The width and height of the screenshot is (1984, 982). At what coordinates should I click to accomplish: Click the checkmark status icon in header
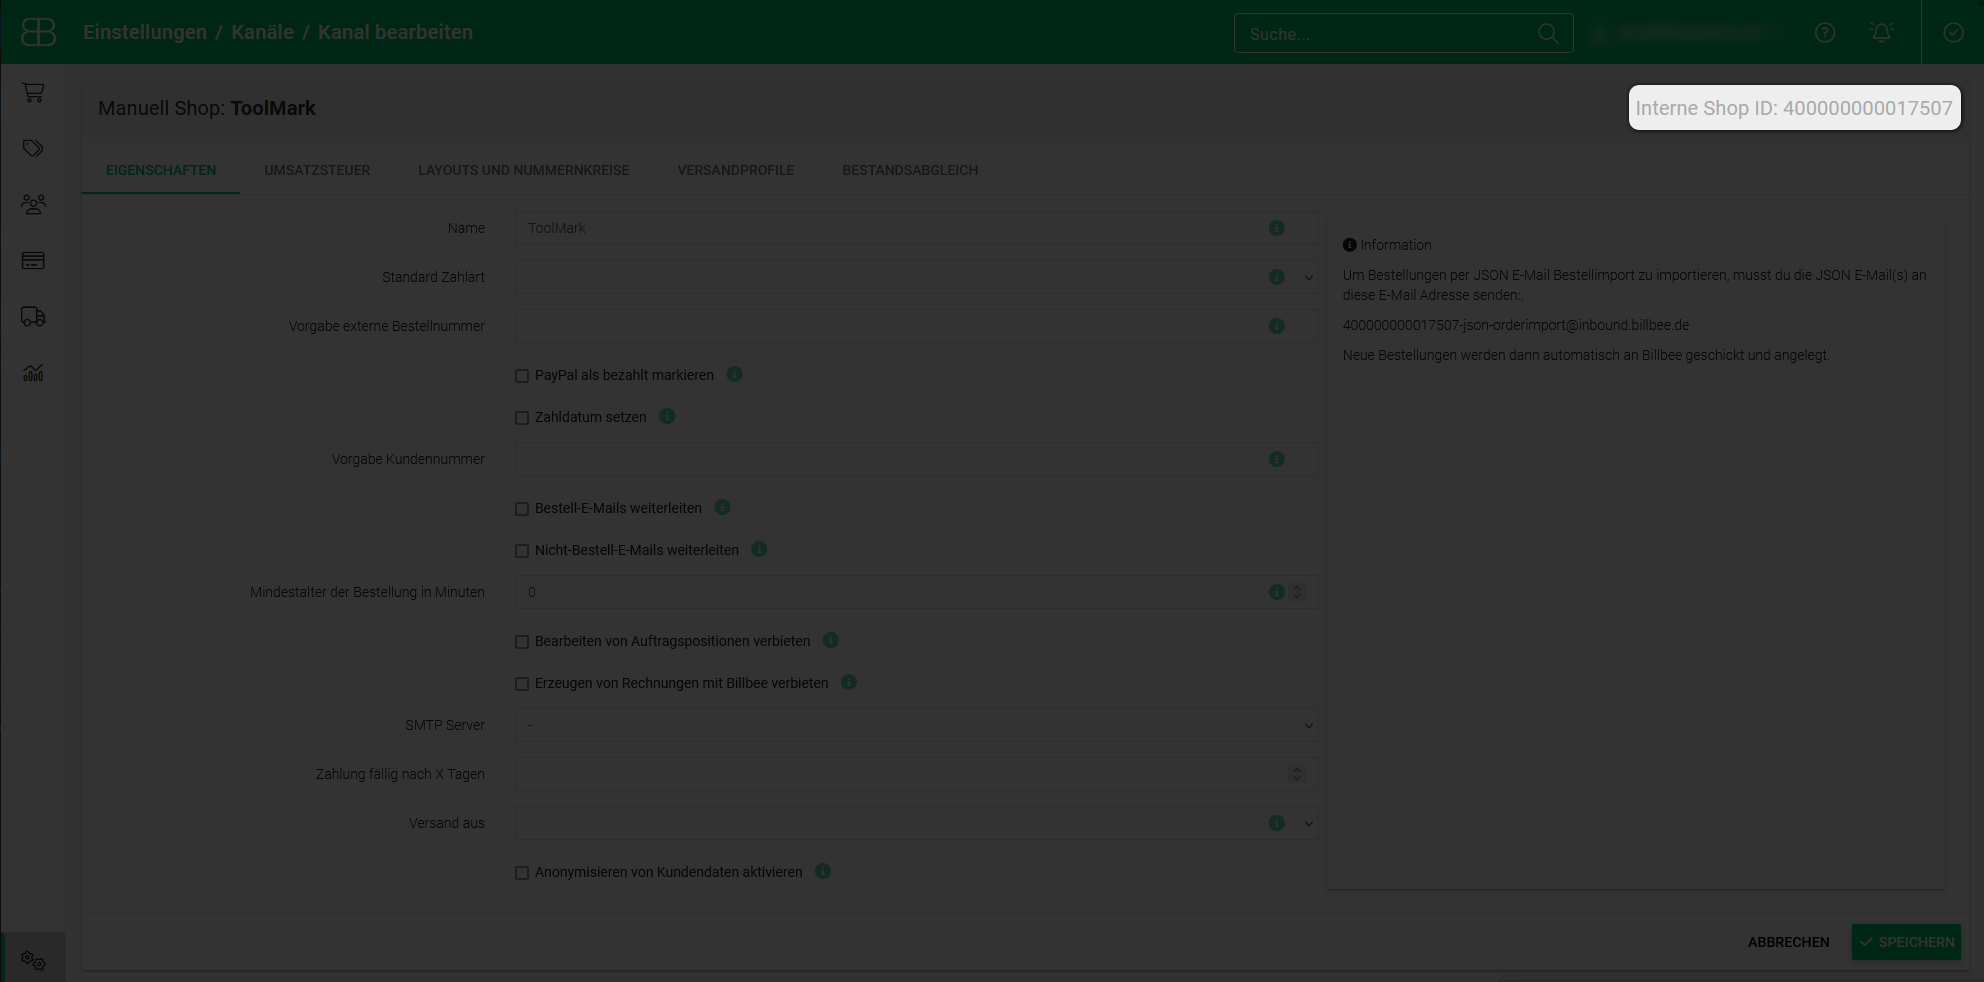[1953, 33]
